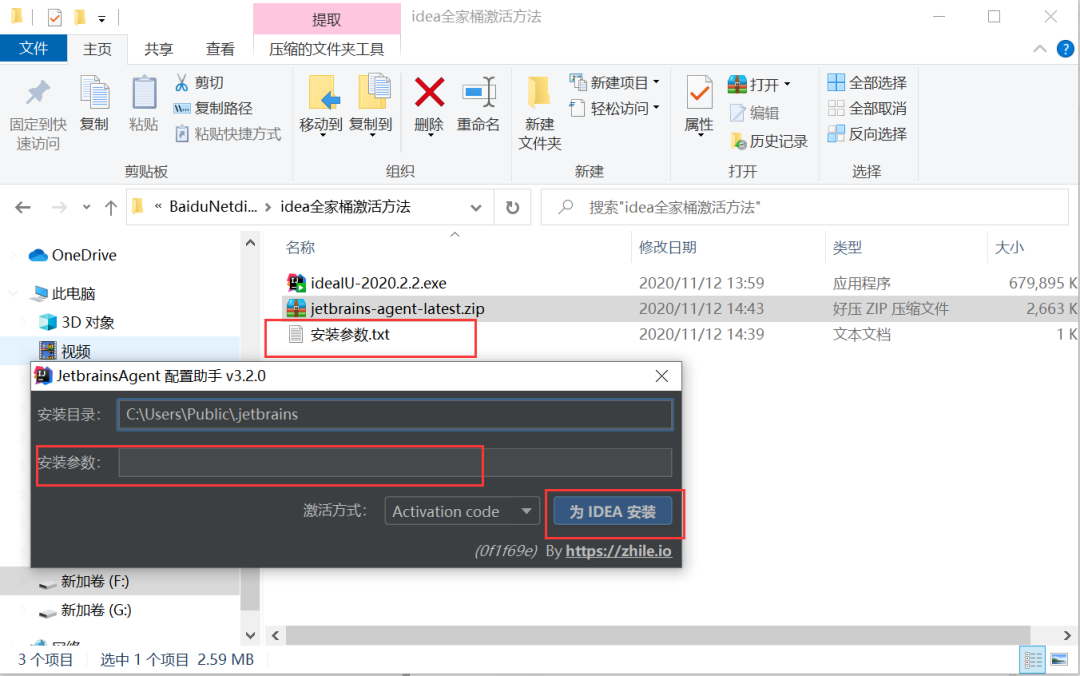Click navigation pane scroll-up arrow
This screenshot has width=1080, height=676.
[x=250, y=243]
